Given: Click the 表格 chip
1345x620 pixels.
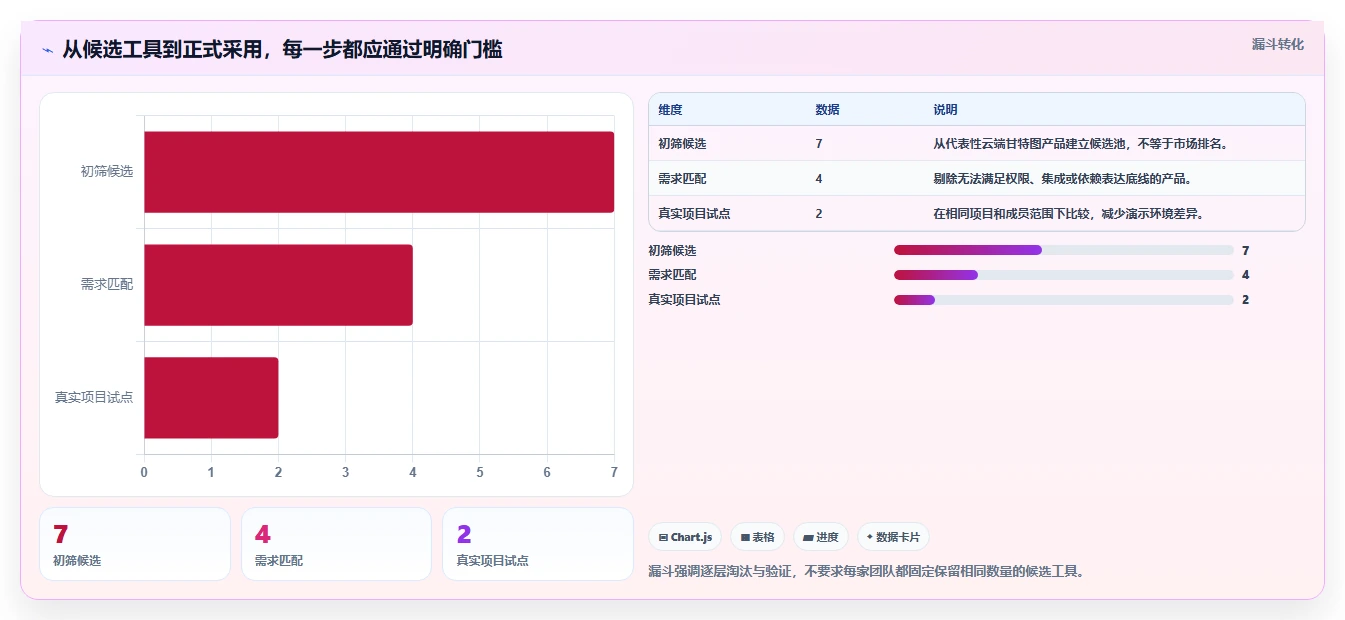Looking at the screenshot, I should pyautogui.click(x=758, y=537).
